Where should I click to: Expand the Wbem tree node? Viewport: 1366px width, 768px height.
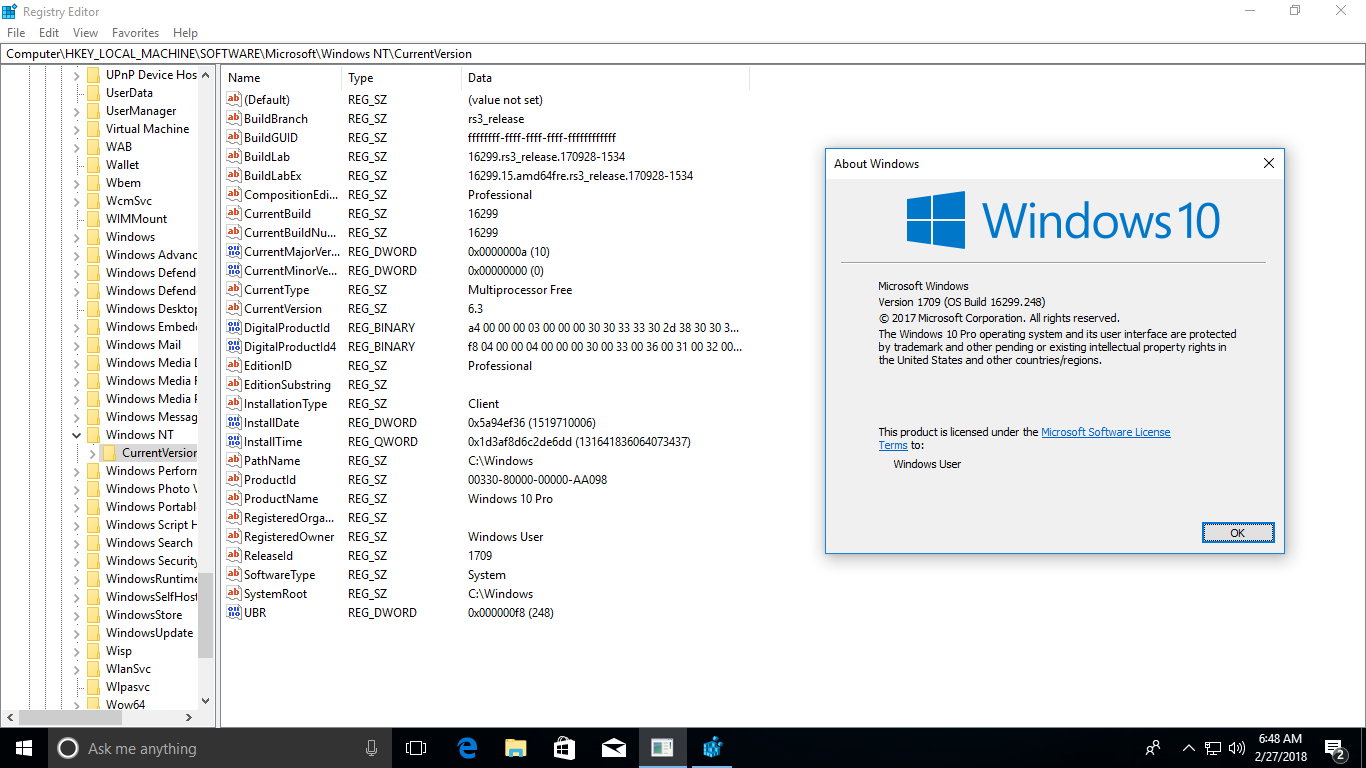click(77, 183)
